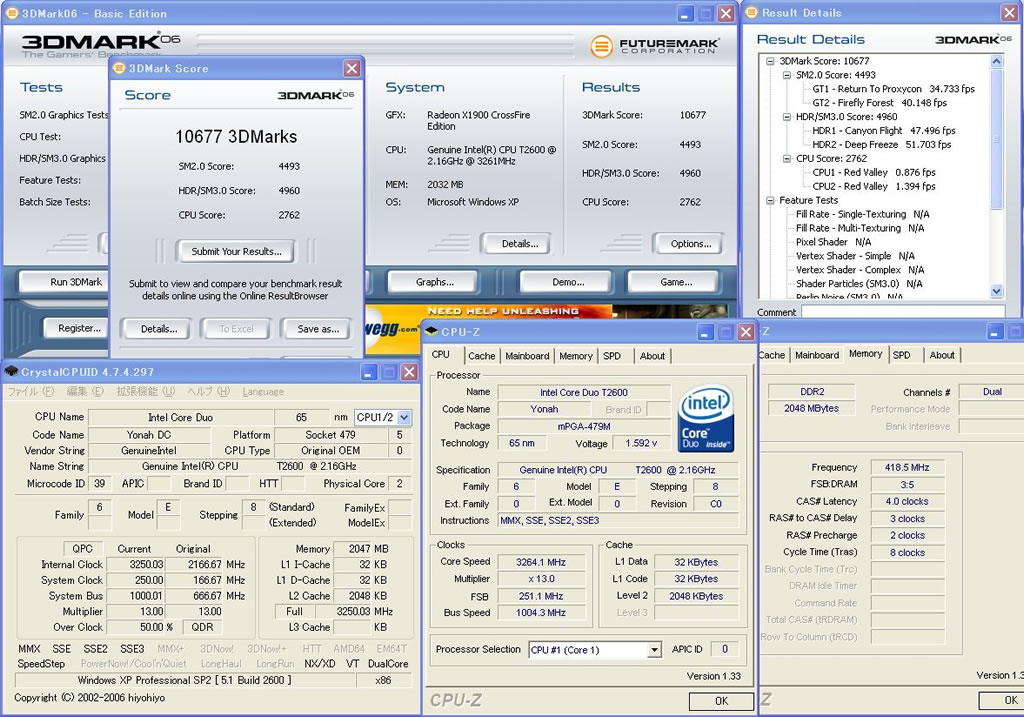Click the Futuremark logo in 3DMark06 window
Viewport: 1024px width, 717px height.
pos(654,46)
